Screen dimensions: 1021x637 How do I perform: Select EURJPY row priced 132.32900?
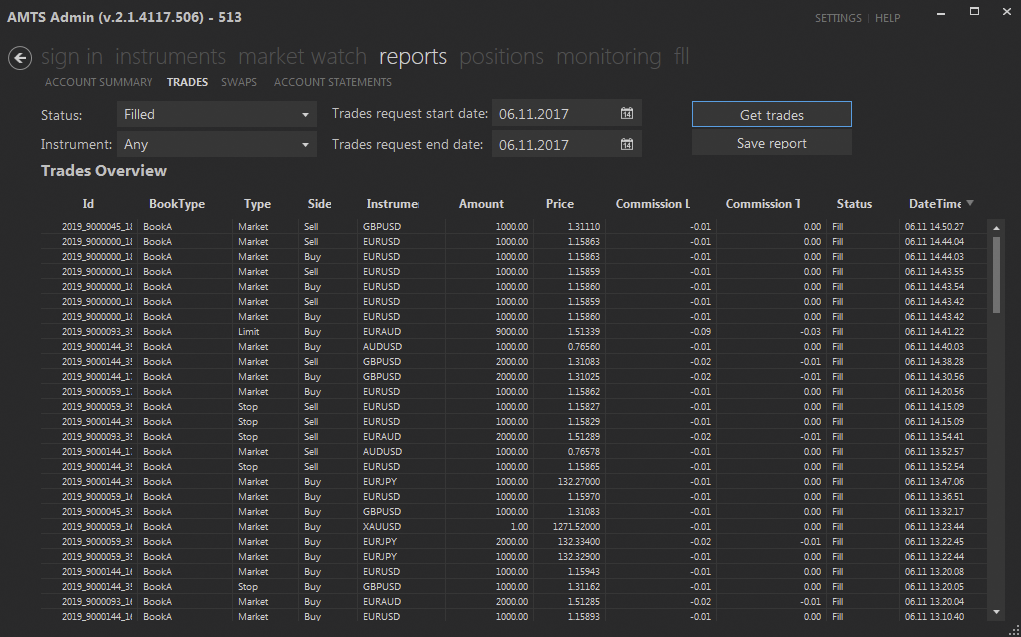point(514,556)
